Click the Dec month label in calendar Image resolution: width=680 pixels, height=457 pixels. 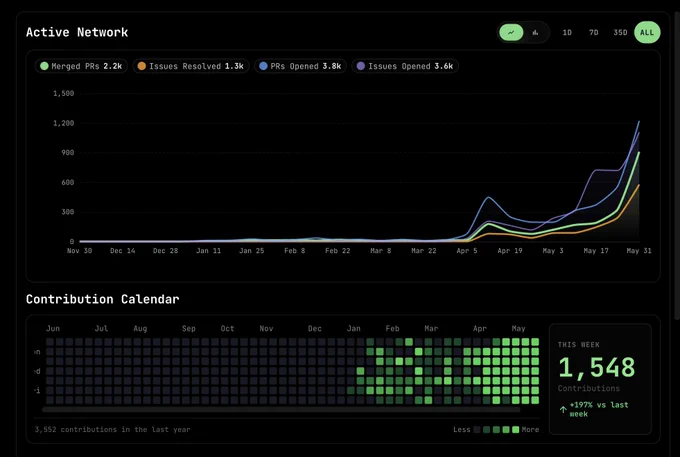pos(315,329)
